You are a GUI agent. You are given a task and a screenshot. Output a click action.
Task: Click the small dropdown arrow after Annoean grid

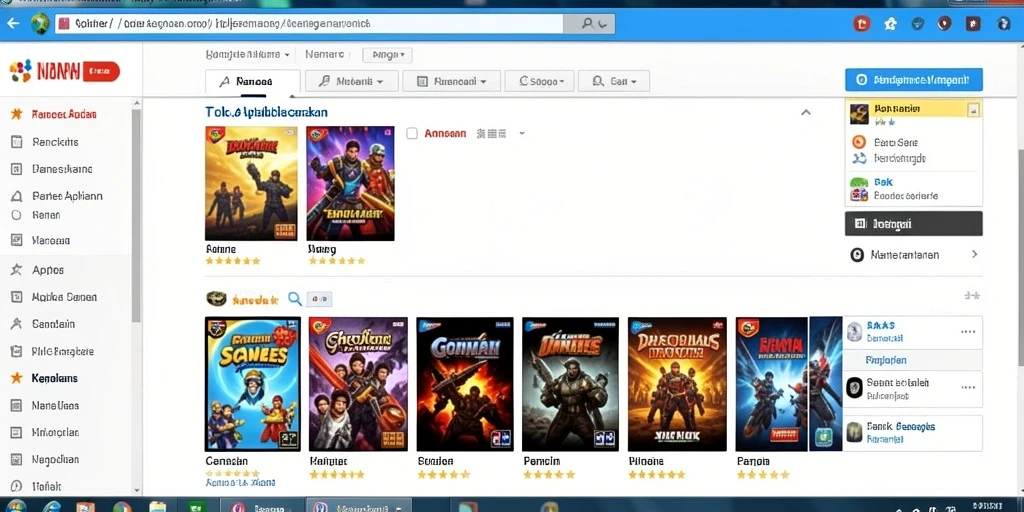(x=522, y=133)
